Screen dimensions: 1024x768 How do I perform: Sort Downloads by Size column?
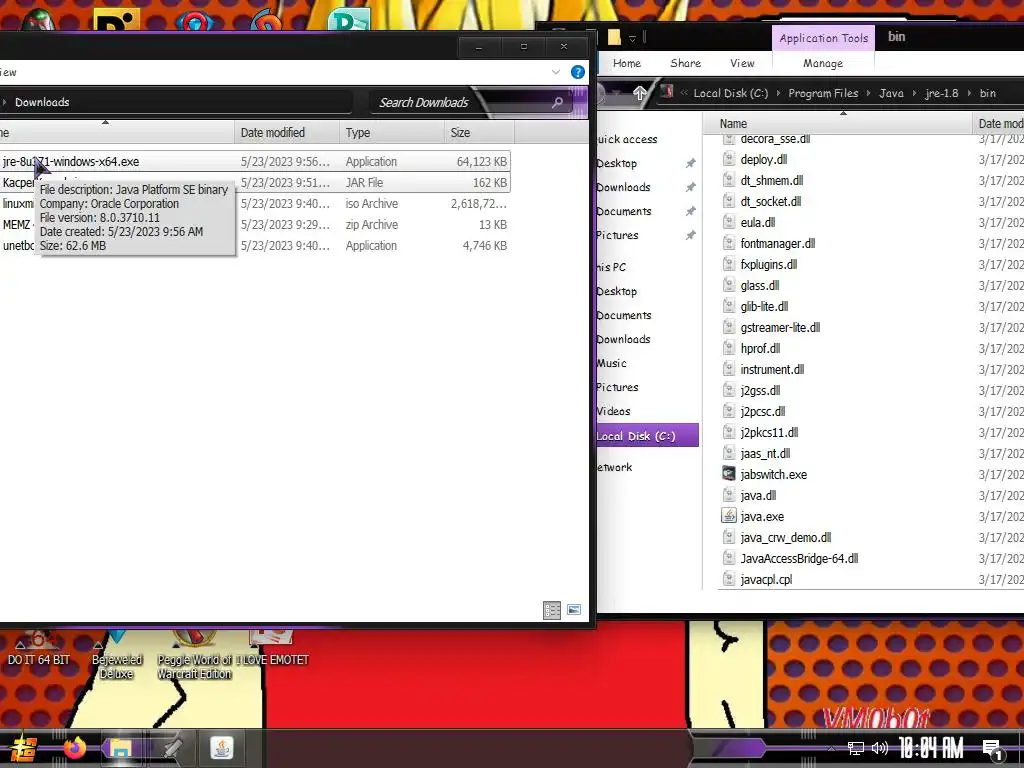point(479,133)
